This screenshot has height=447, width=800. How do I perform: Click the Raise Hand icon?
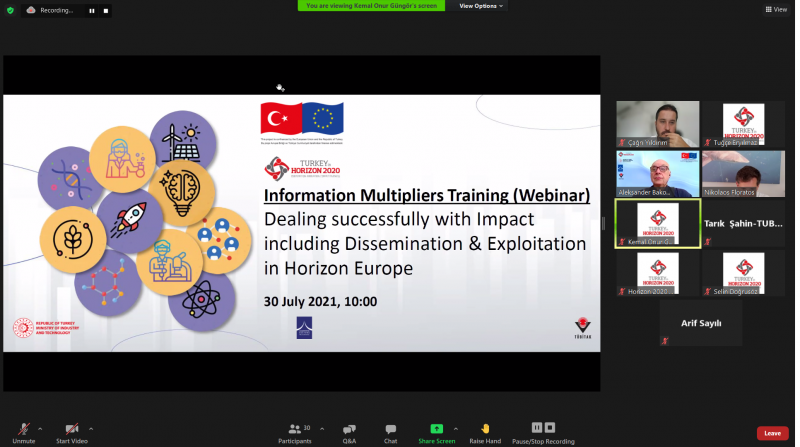(485, 429)
